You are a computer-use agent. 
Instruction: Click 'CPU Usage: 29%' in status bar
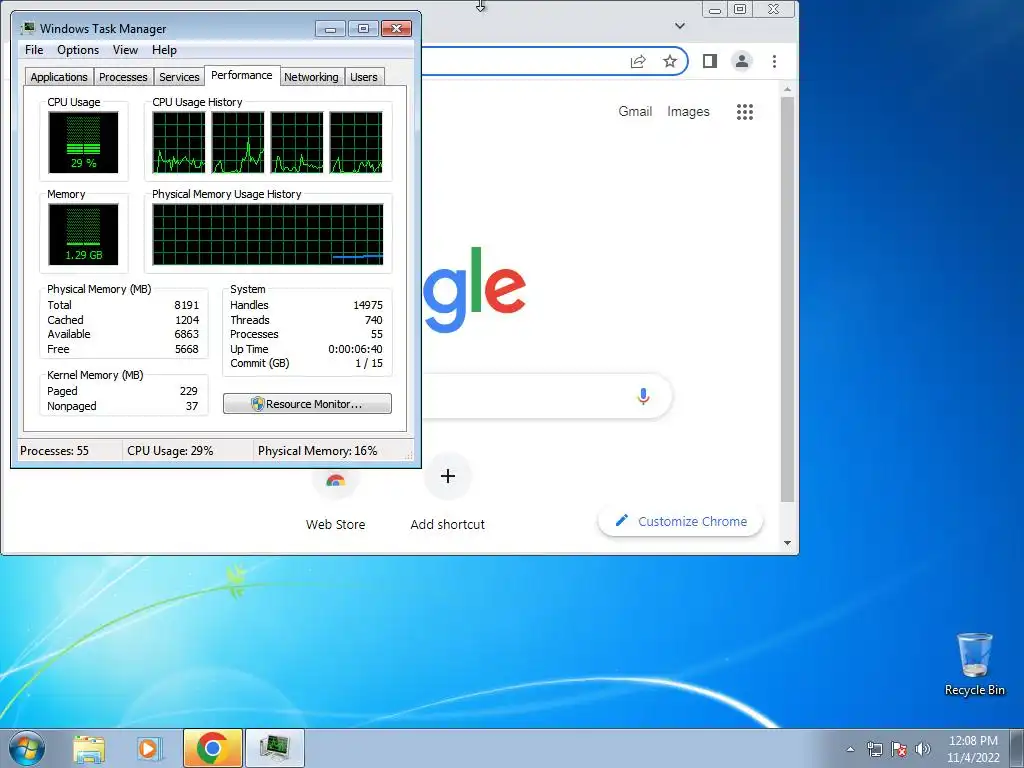tap(170, 451)
